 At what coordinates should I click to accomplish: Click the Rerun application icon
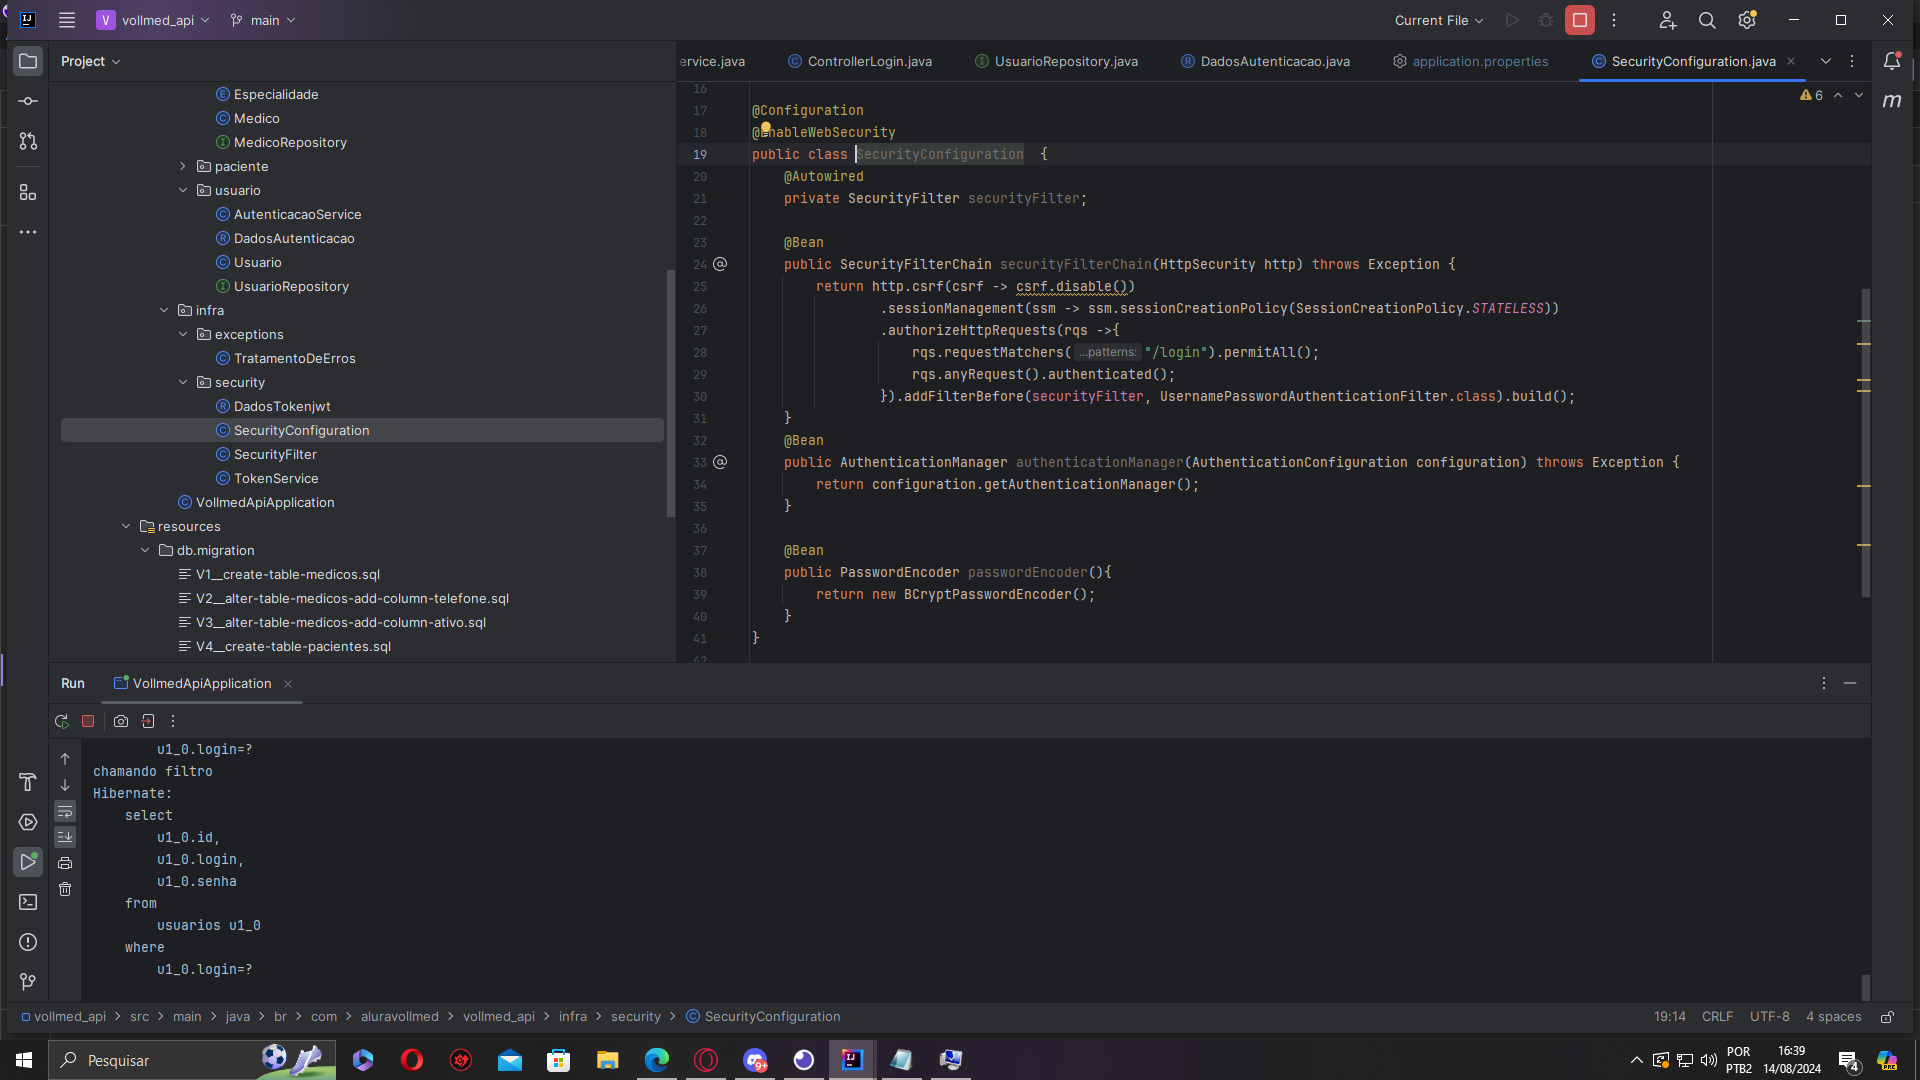(62, 720)
